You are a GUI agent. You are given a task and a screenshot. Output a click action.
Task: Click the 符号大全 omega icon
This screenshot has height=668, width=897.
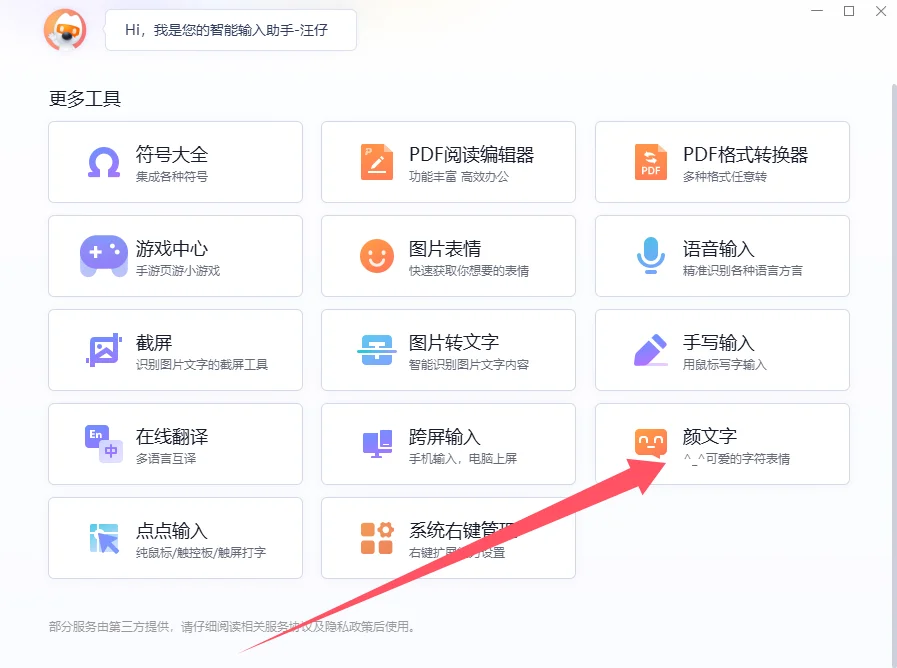coord(104,162)
